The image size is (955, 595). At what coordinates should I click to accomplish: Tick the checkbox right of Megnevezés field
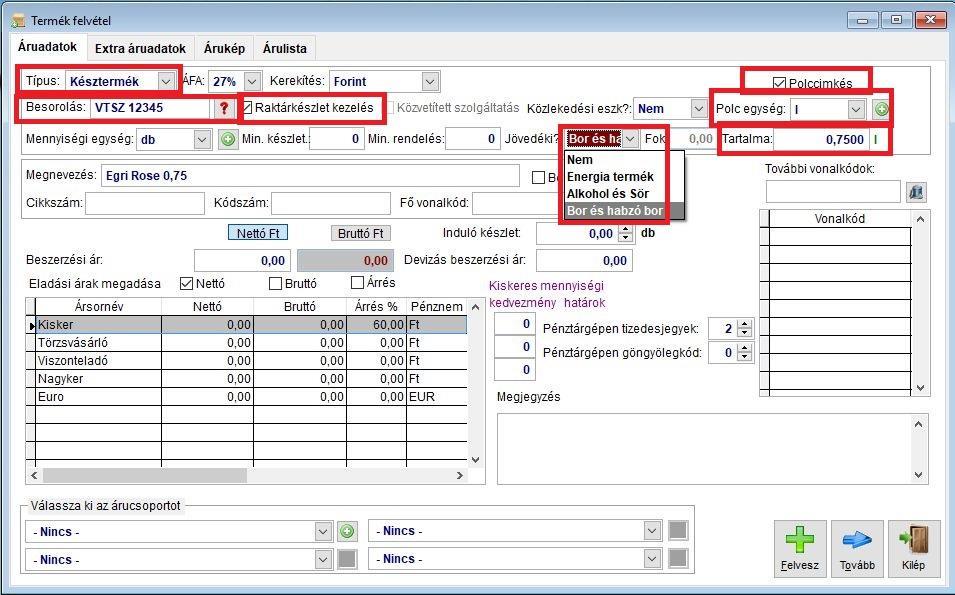[538, 177]
